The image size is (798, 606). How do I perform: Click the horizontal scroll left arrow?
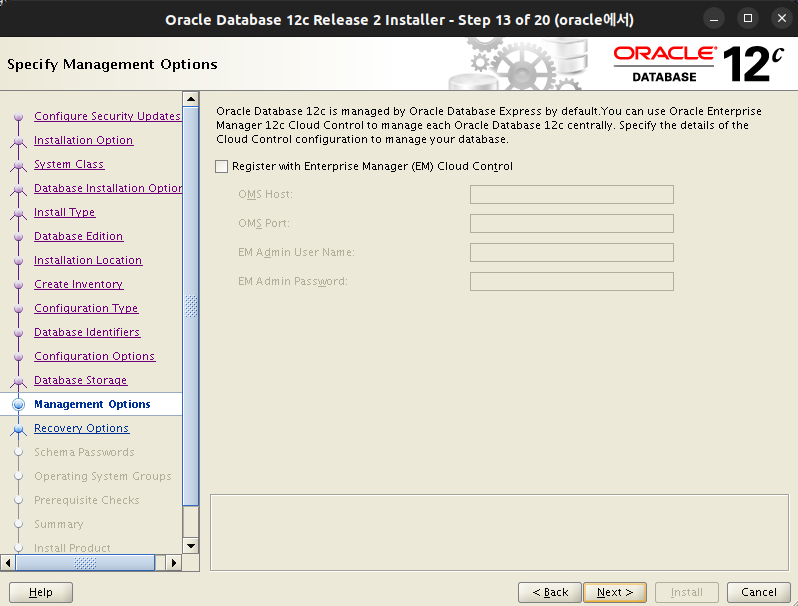pos(8,563)
